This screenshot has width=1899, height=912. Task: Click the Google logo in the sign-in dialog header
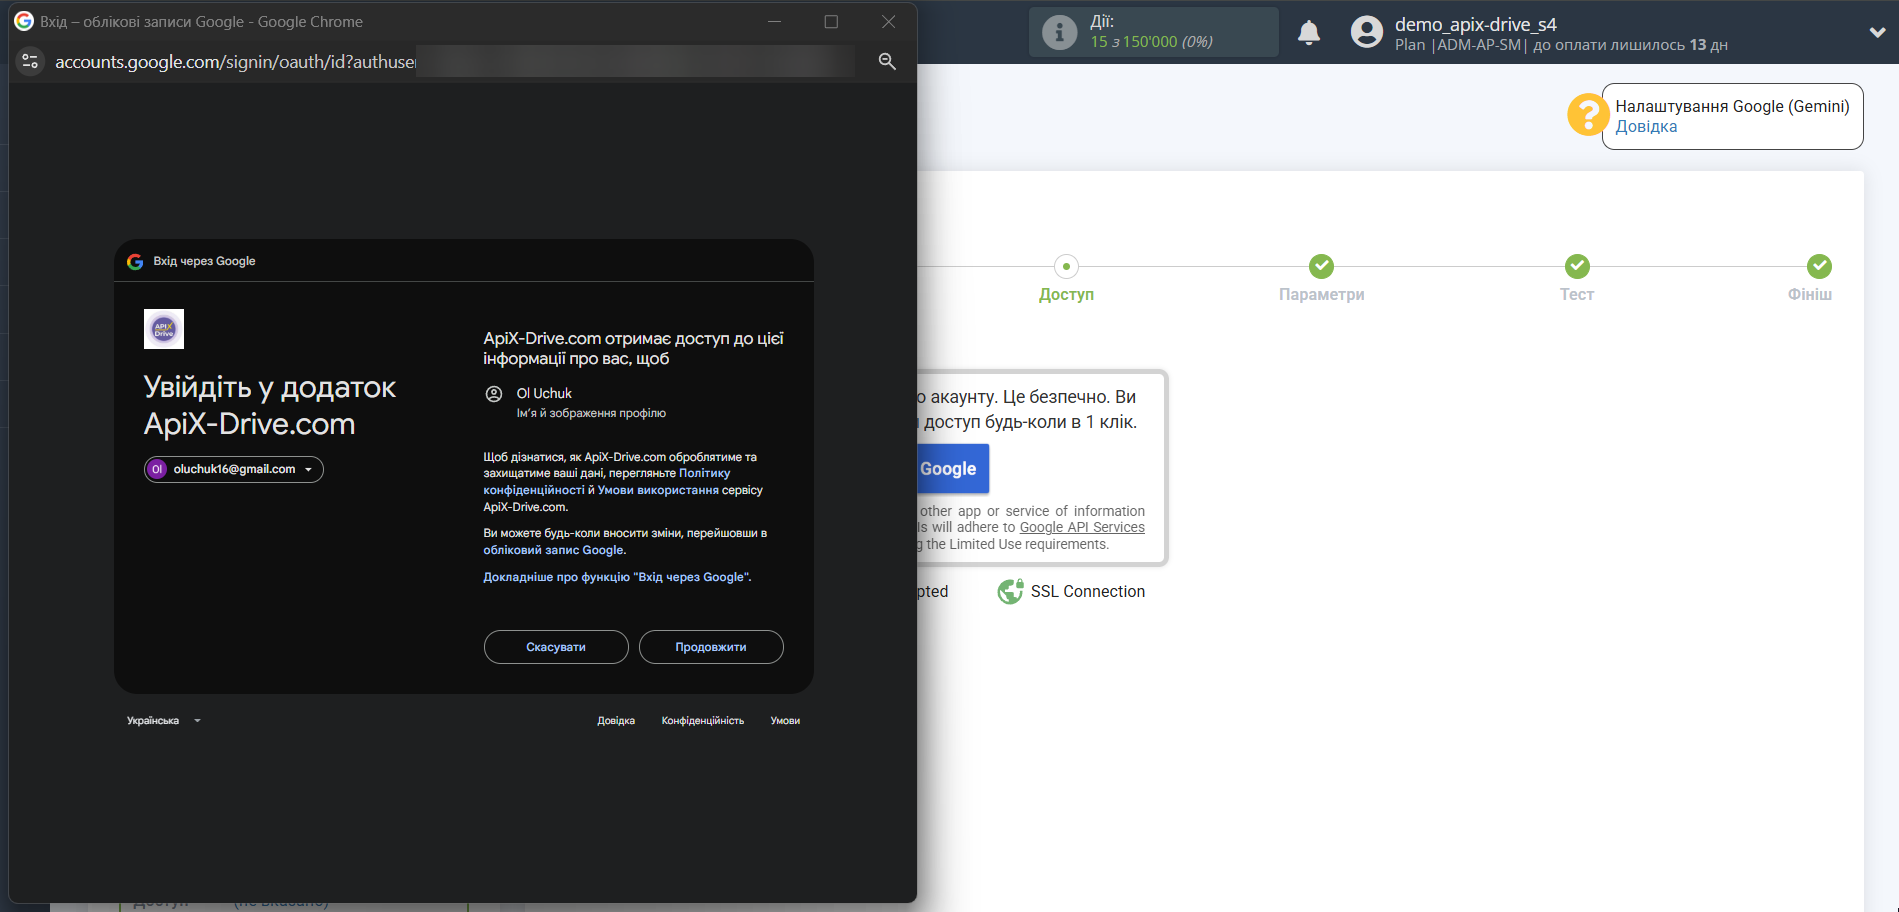[x=136, y=261]
